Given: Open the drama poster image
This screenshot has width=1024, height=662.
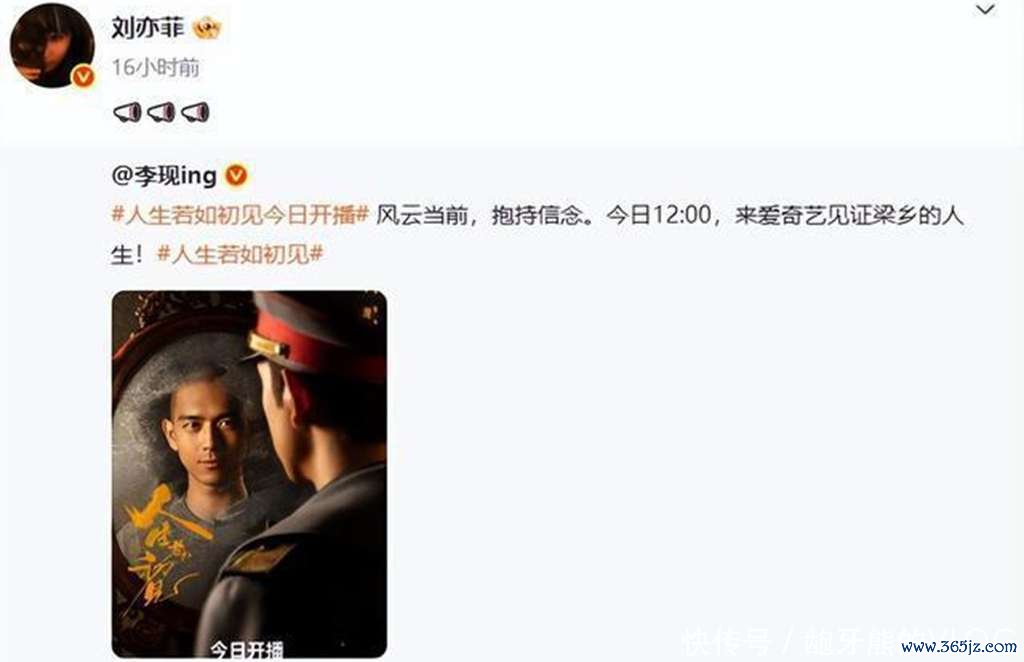Looking at the screenshot, I should (x=249, y=474).
